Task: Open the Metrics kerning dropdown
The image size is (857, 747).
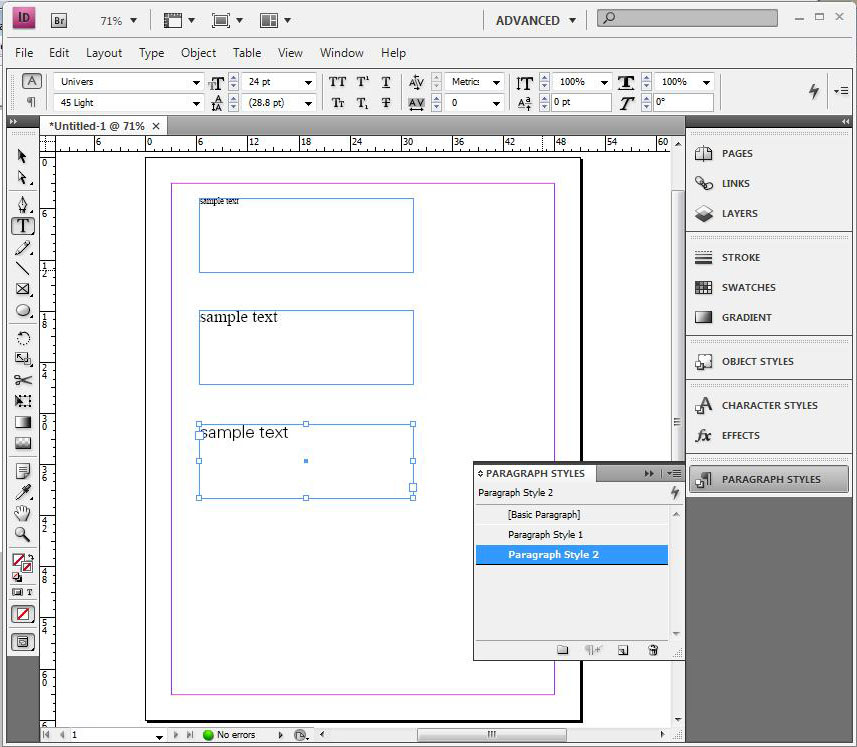Action: coord(496,83)
